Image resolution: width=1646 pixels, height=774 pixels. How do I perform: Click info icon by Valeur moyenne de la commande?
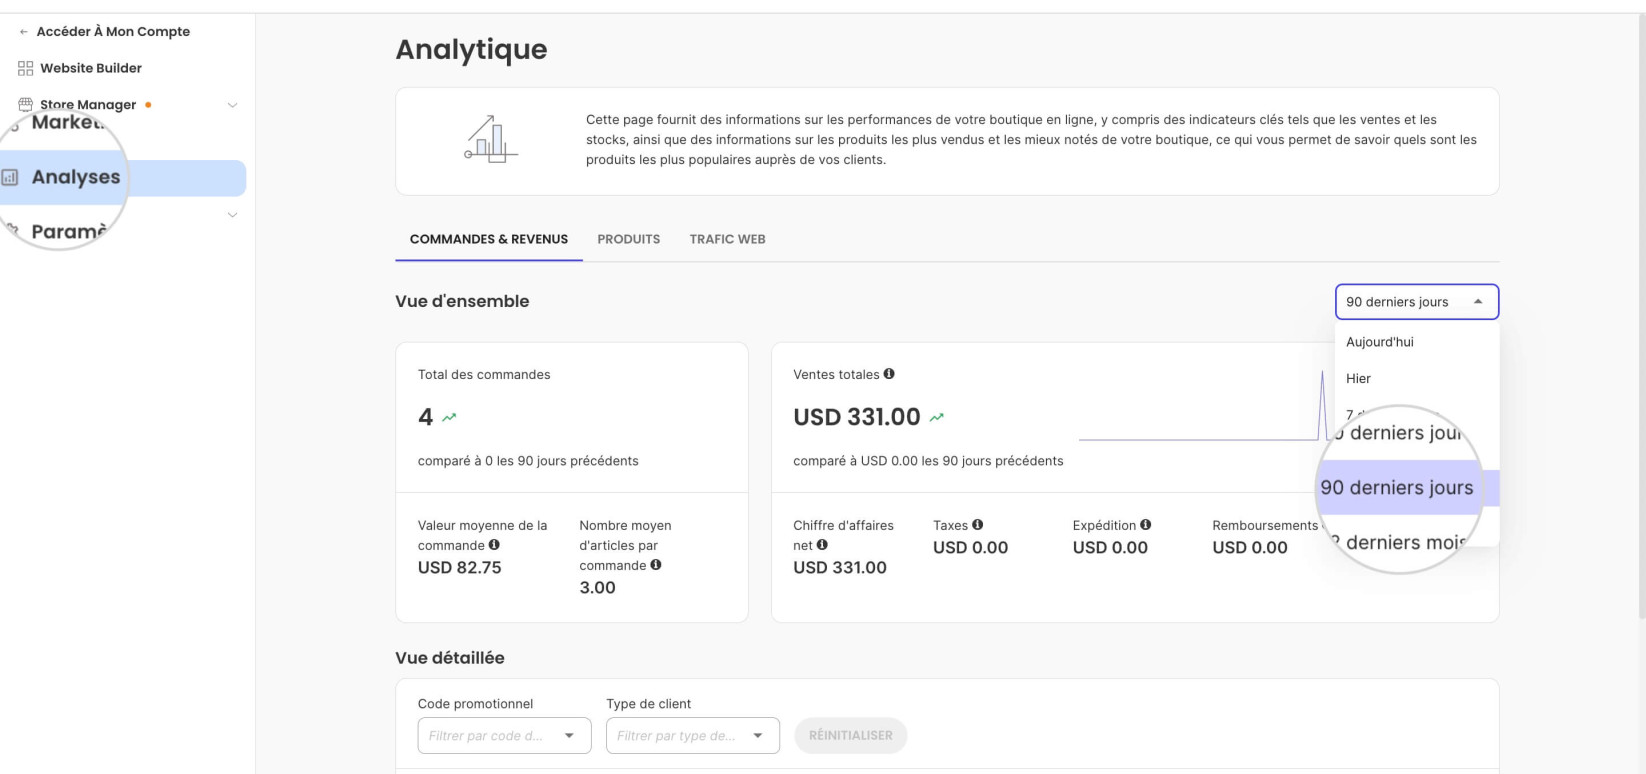[494, 545]
